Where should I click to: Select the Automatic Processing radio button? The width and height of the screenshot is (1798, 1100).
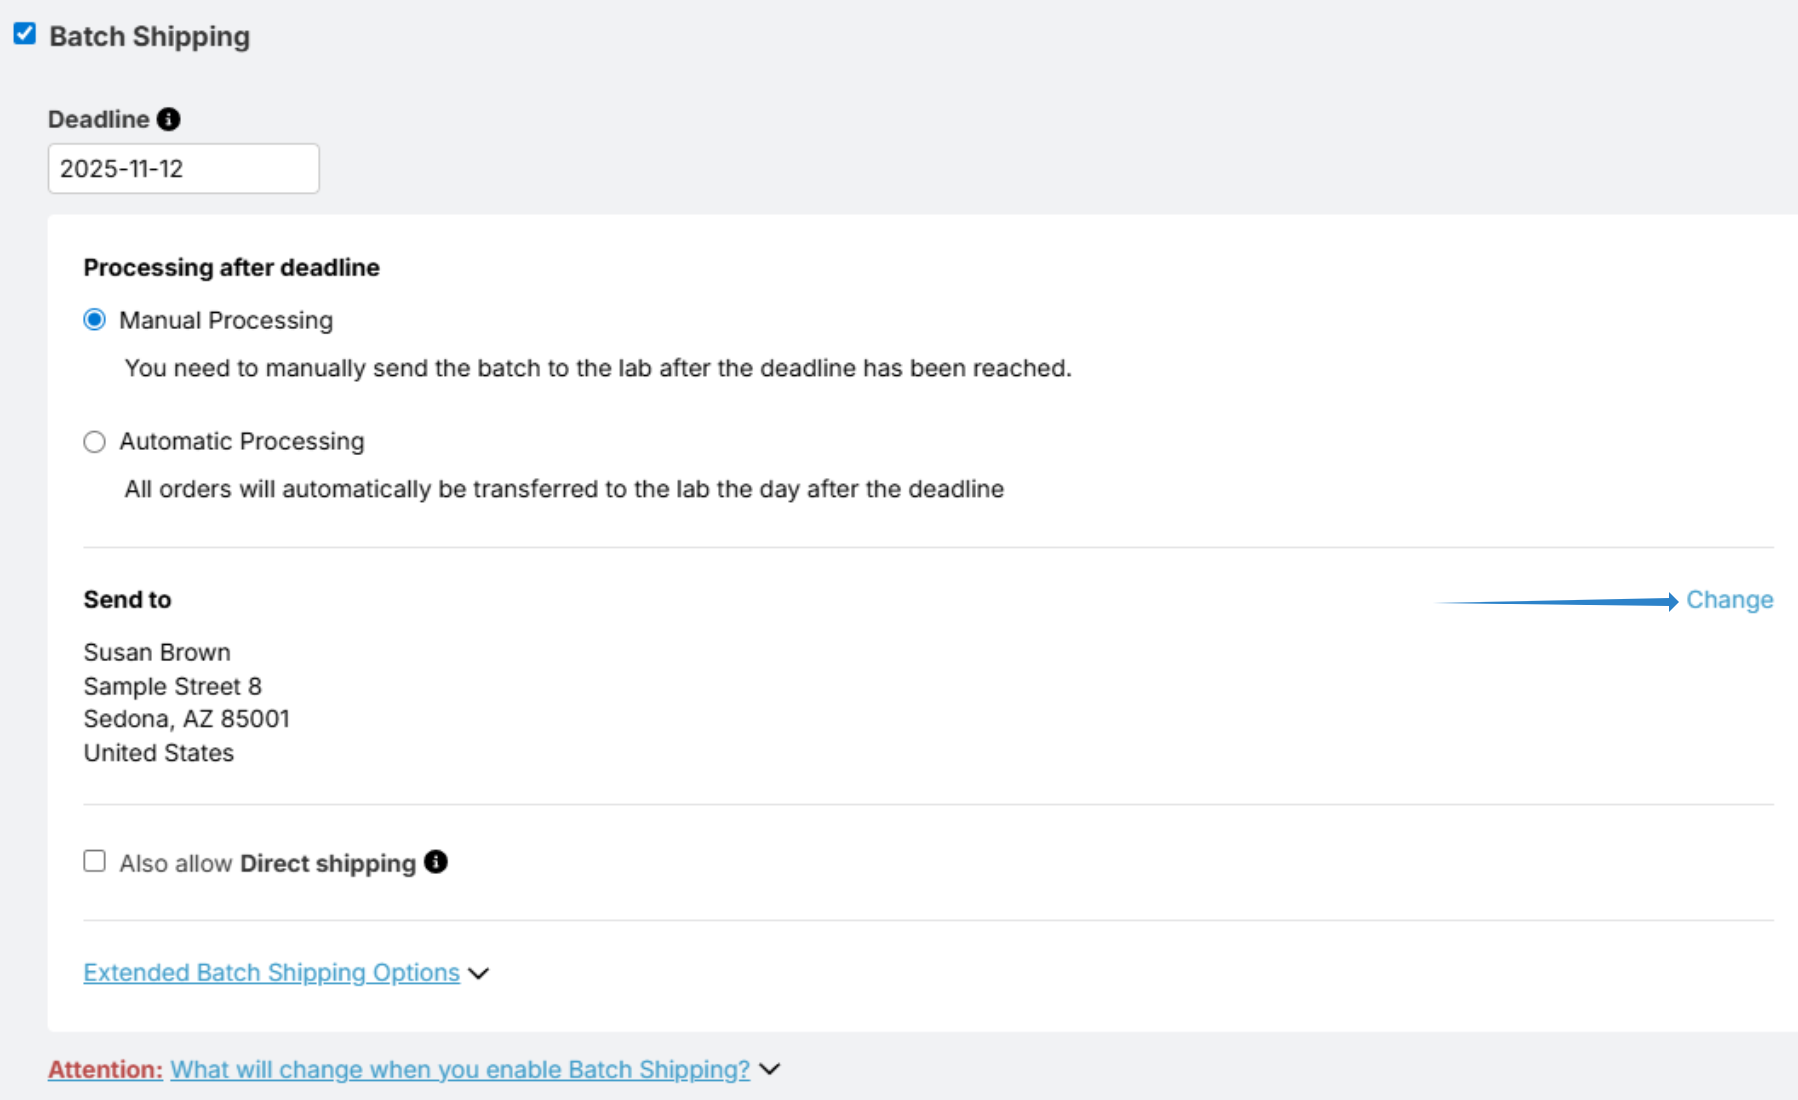(95, 441)
